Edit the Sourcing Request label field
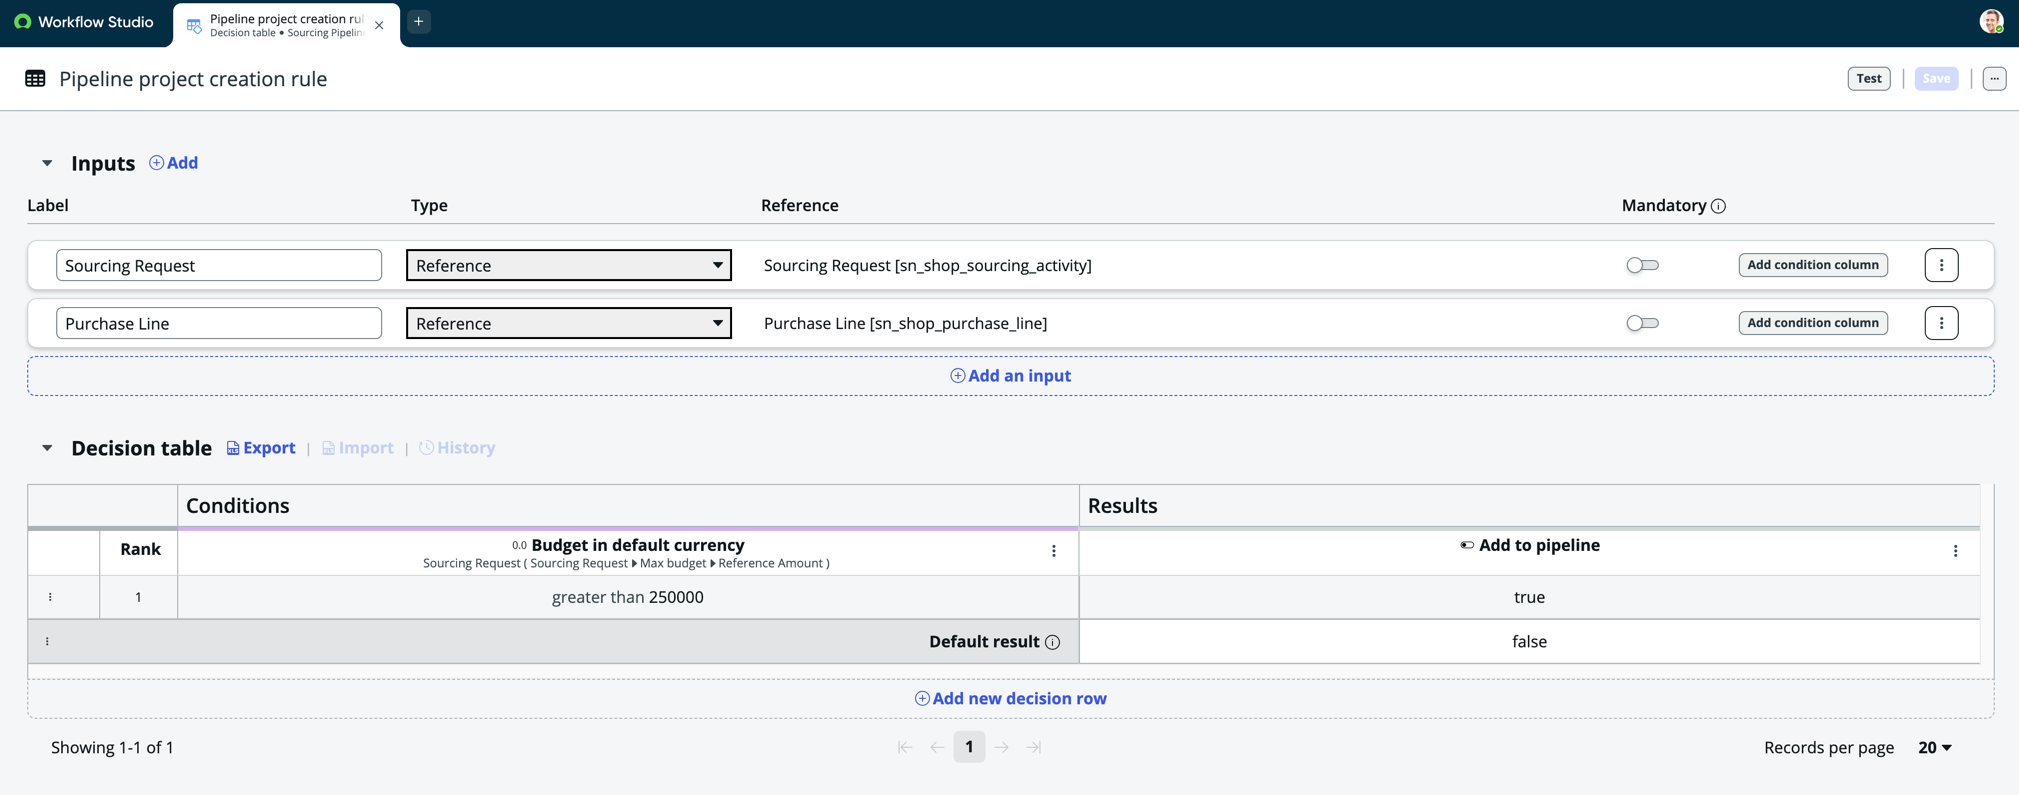 219,265
